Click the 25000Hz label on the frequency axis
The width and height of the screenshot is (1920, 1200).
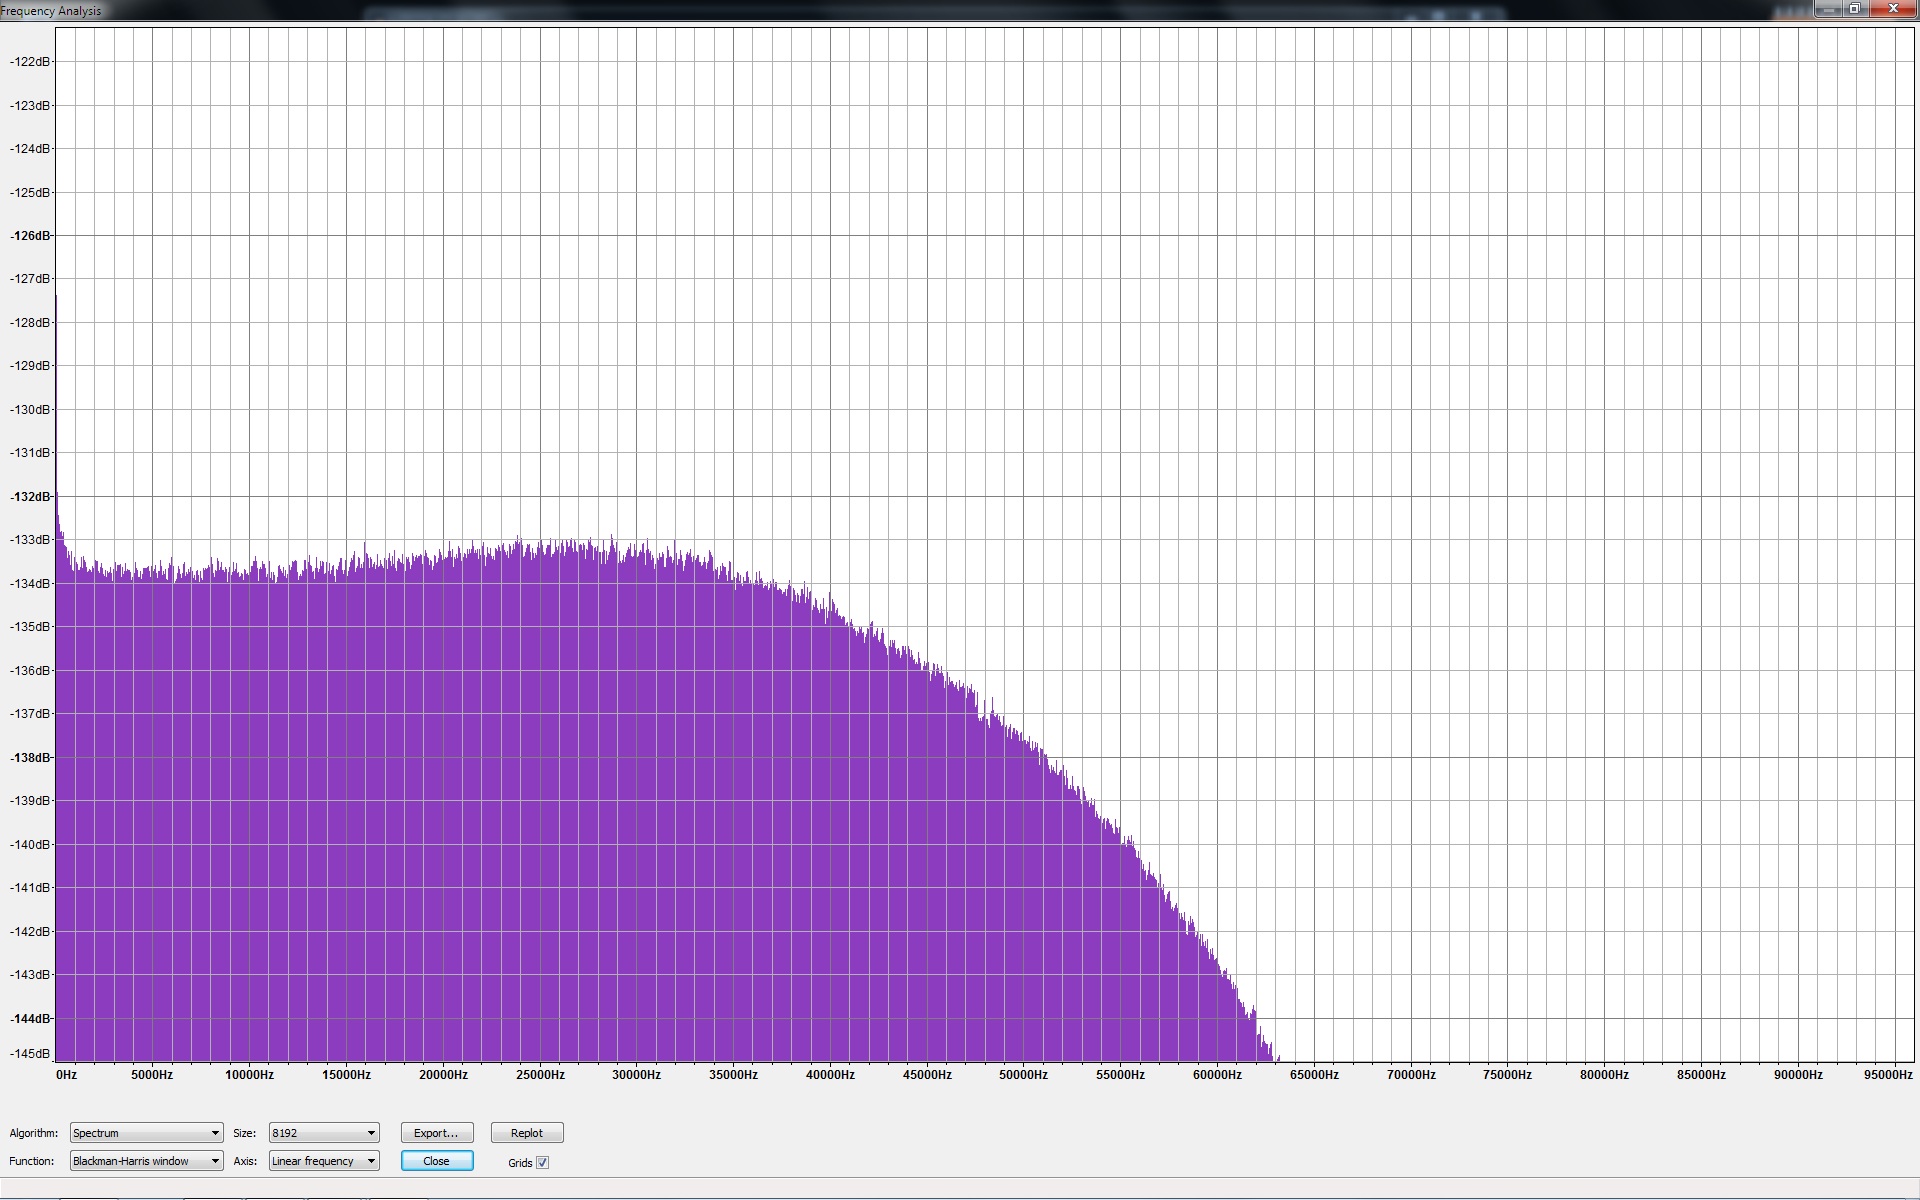[x=540, y=1075]
